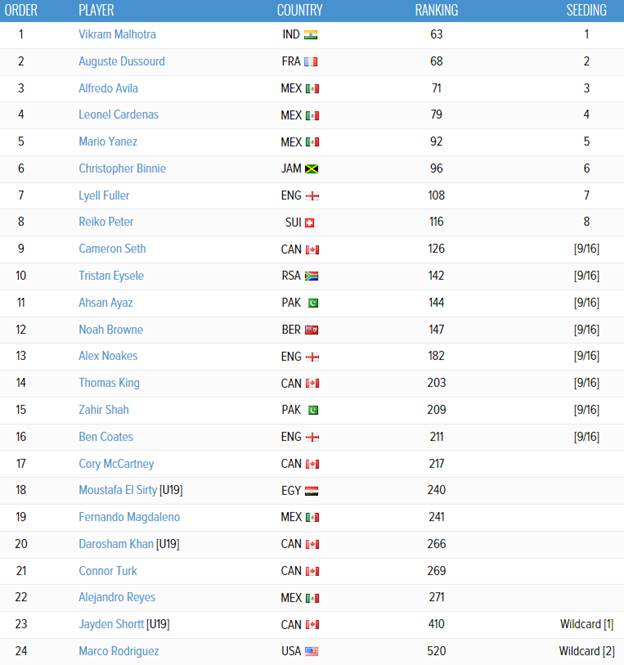Select the Christopher Binnie link
Viewport: 624px width, 665px height.
click(122, 168)
